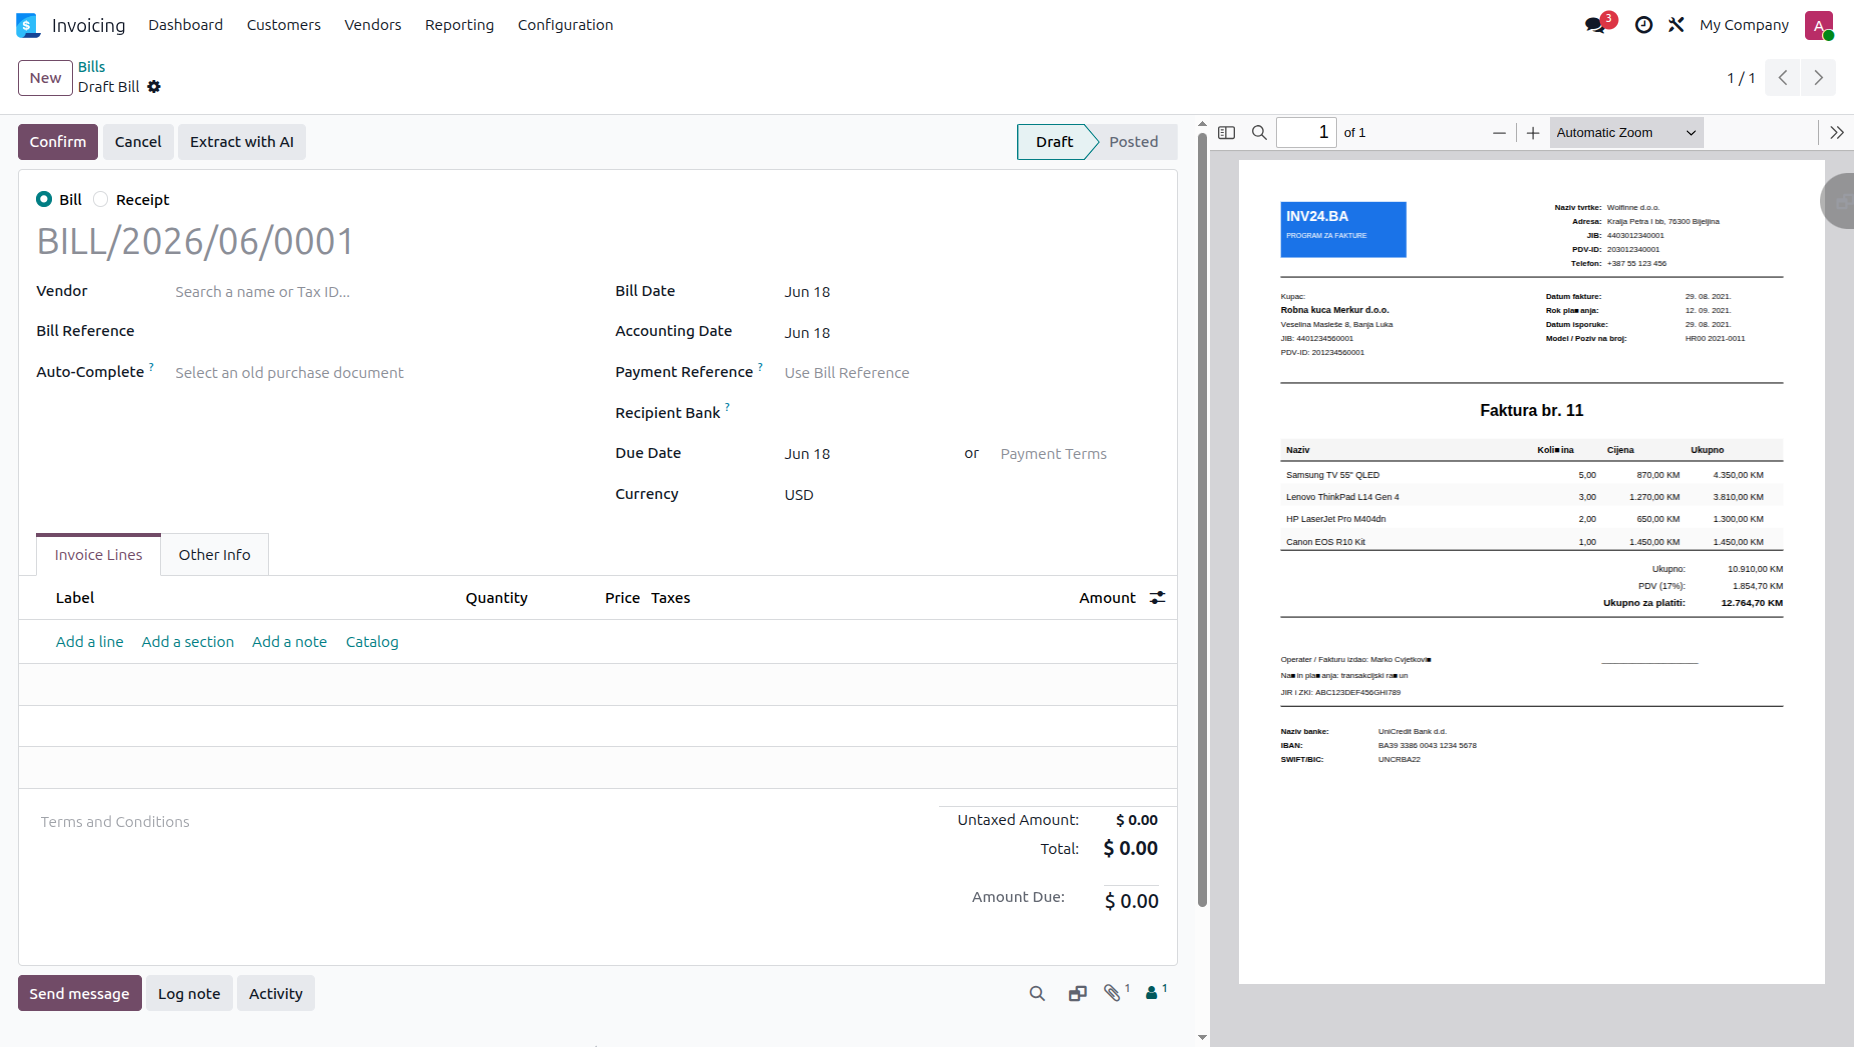Open My Company switcher

1744,25
